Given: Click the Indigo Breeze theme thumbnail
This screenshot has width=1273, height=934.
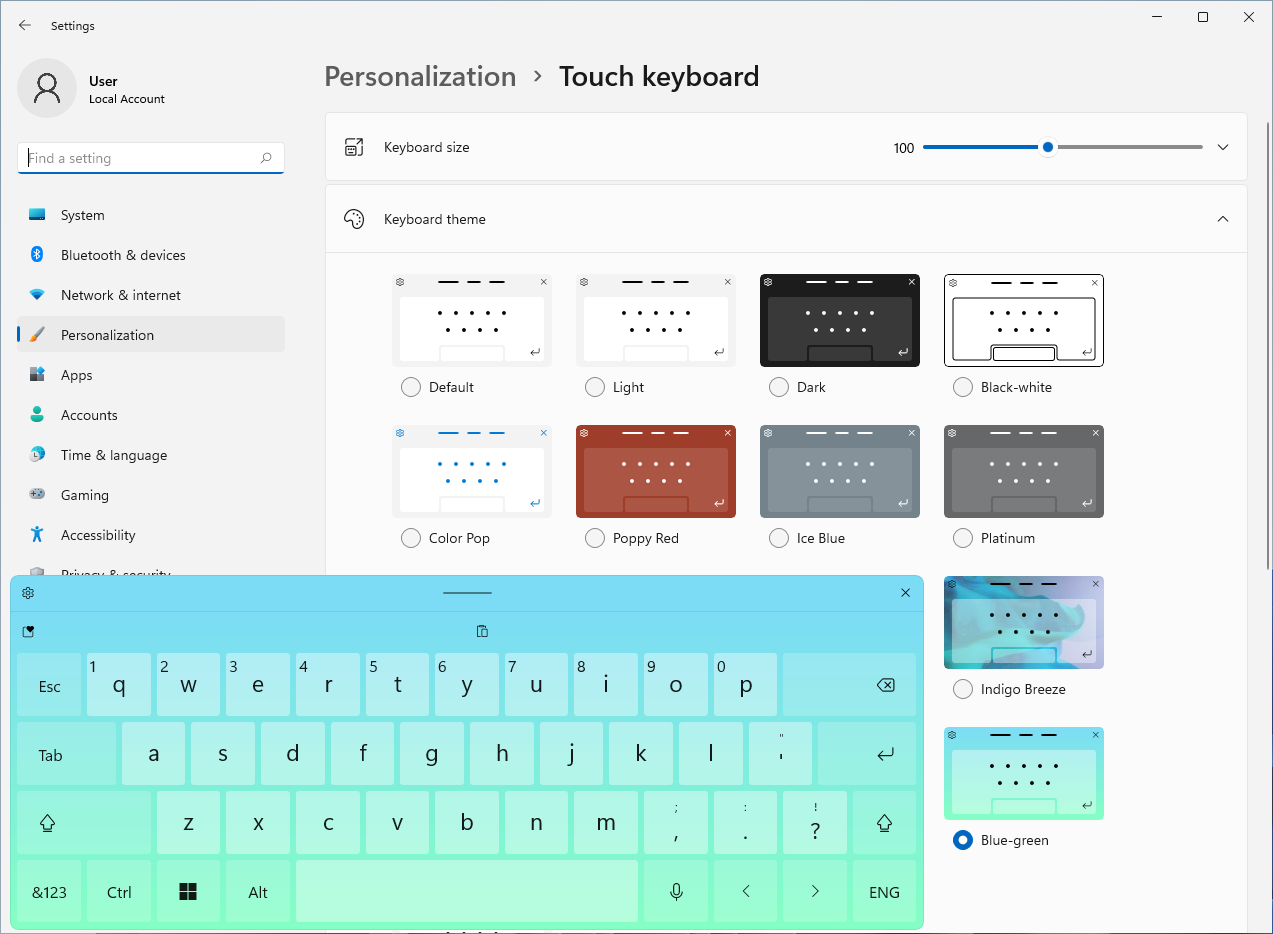Looking at the screenshot, I should pos(1023,621).
